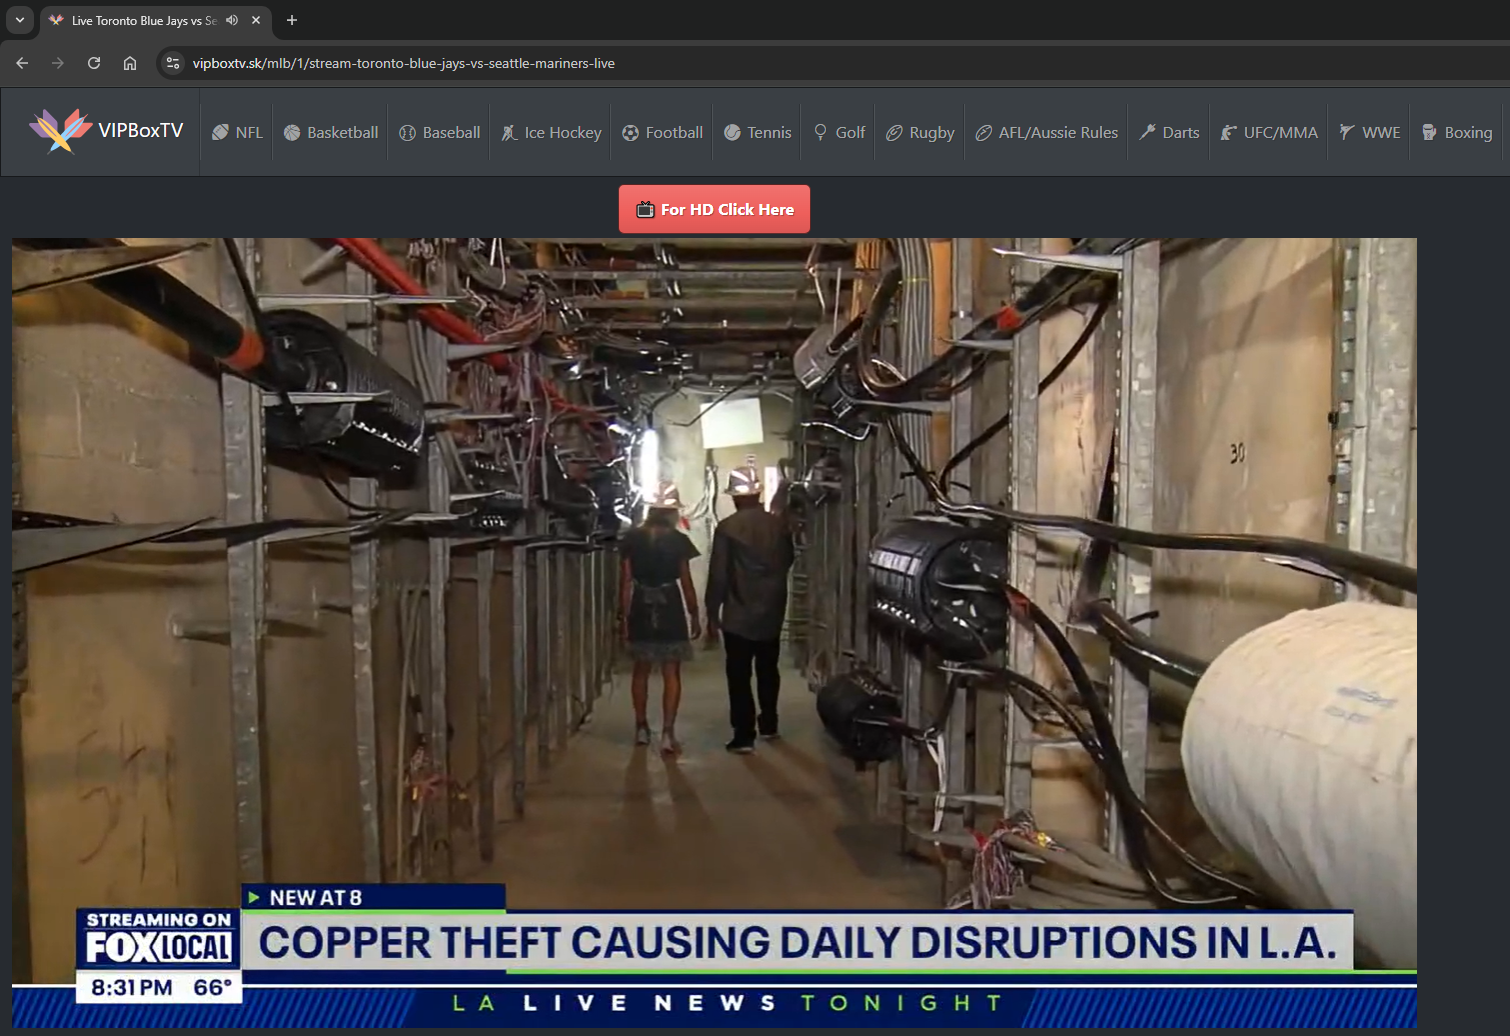Open the UFC/MMA section
1510x1036 pixels.
[x=1269, y=132]
